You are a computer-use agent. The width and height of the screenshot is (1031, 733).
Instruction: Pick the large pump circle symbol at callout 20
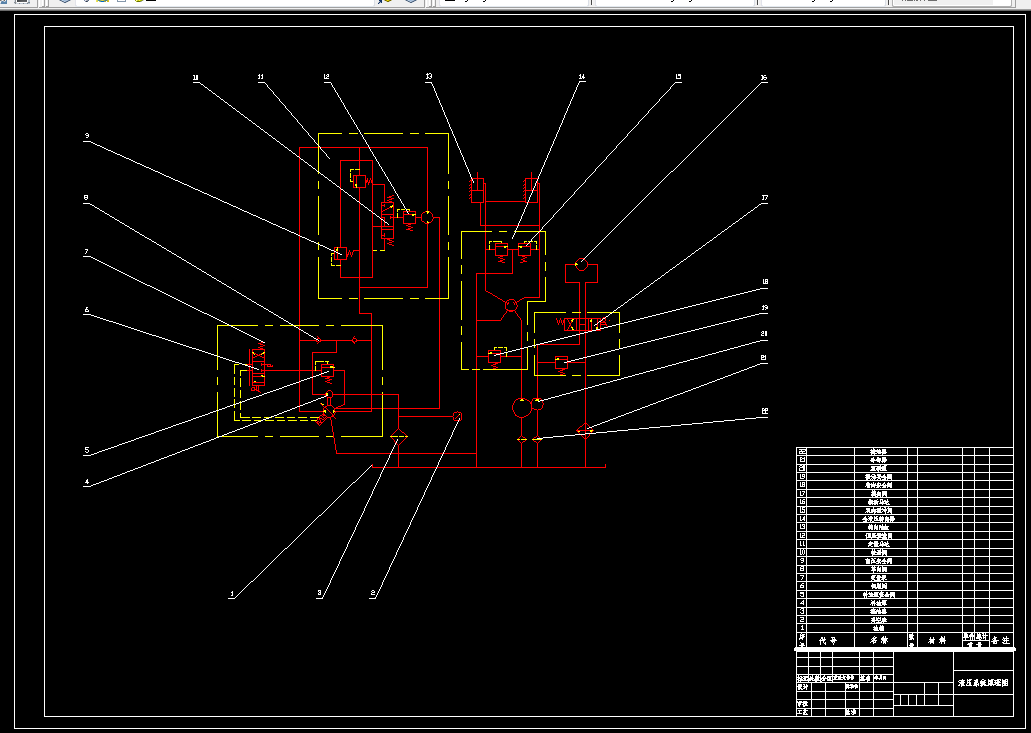(x=522, y=407)
